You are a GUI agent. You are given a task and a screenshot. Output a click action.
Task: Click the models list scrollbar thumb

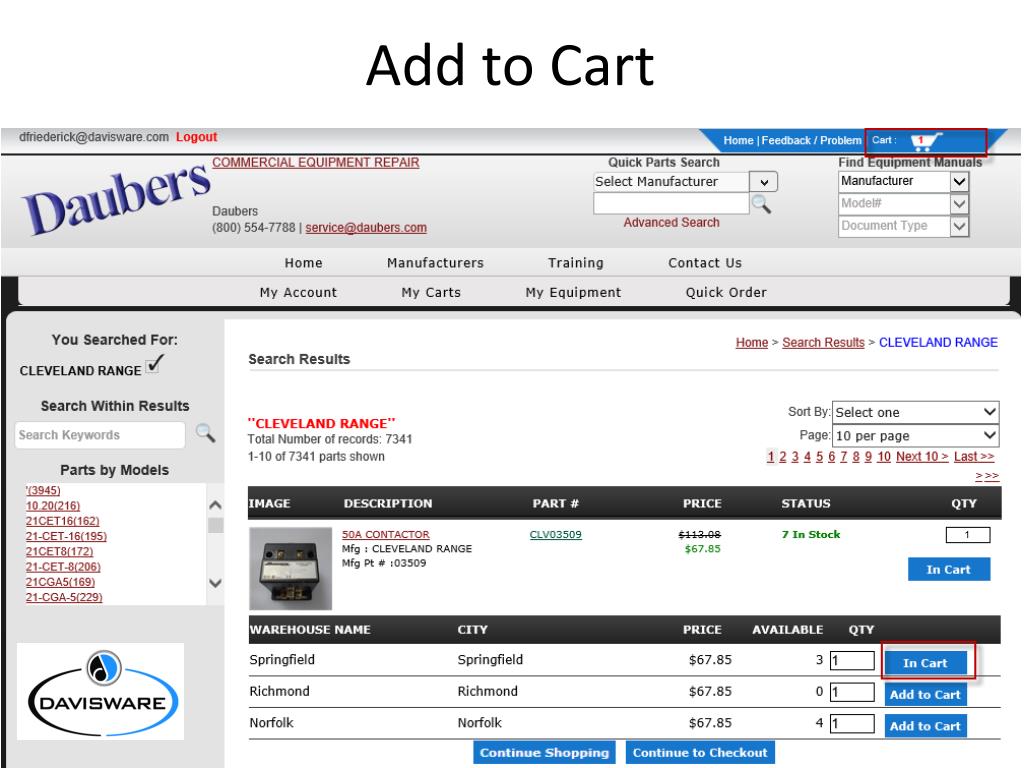(216, 526)
